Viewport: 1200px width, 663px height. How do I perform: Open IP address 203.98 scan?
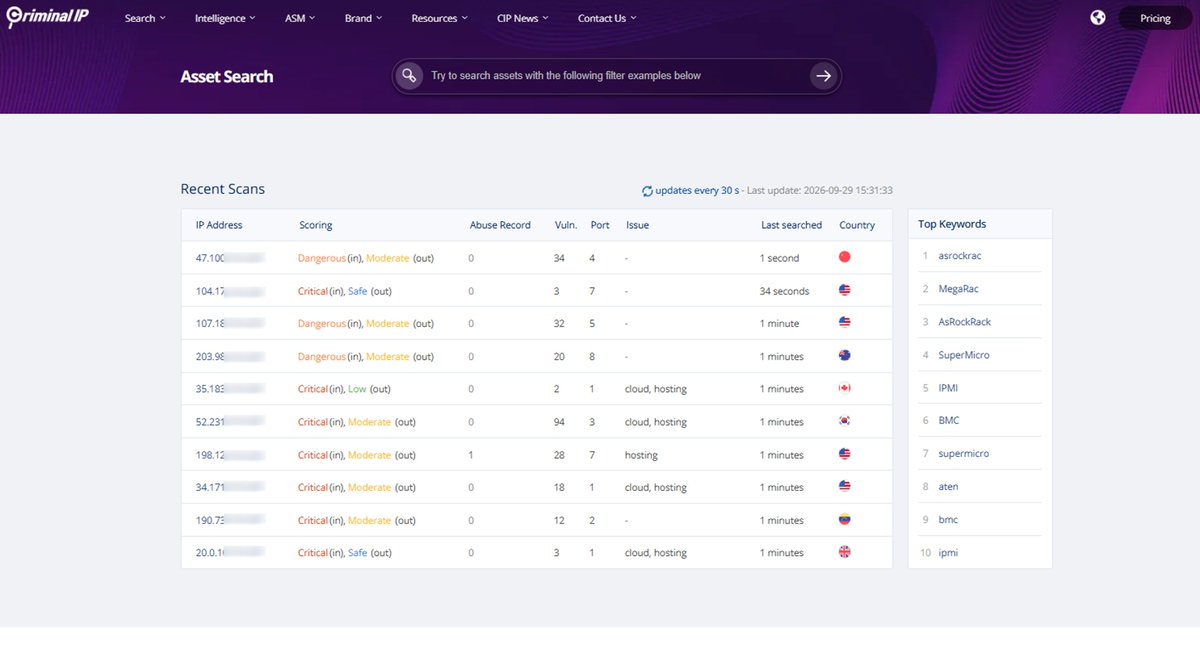tap(229, 356)
